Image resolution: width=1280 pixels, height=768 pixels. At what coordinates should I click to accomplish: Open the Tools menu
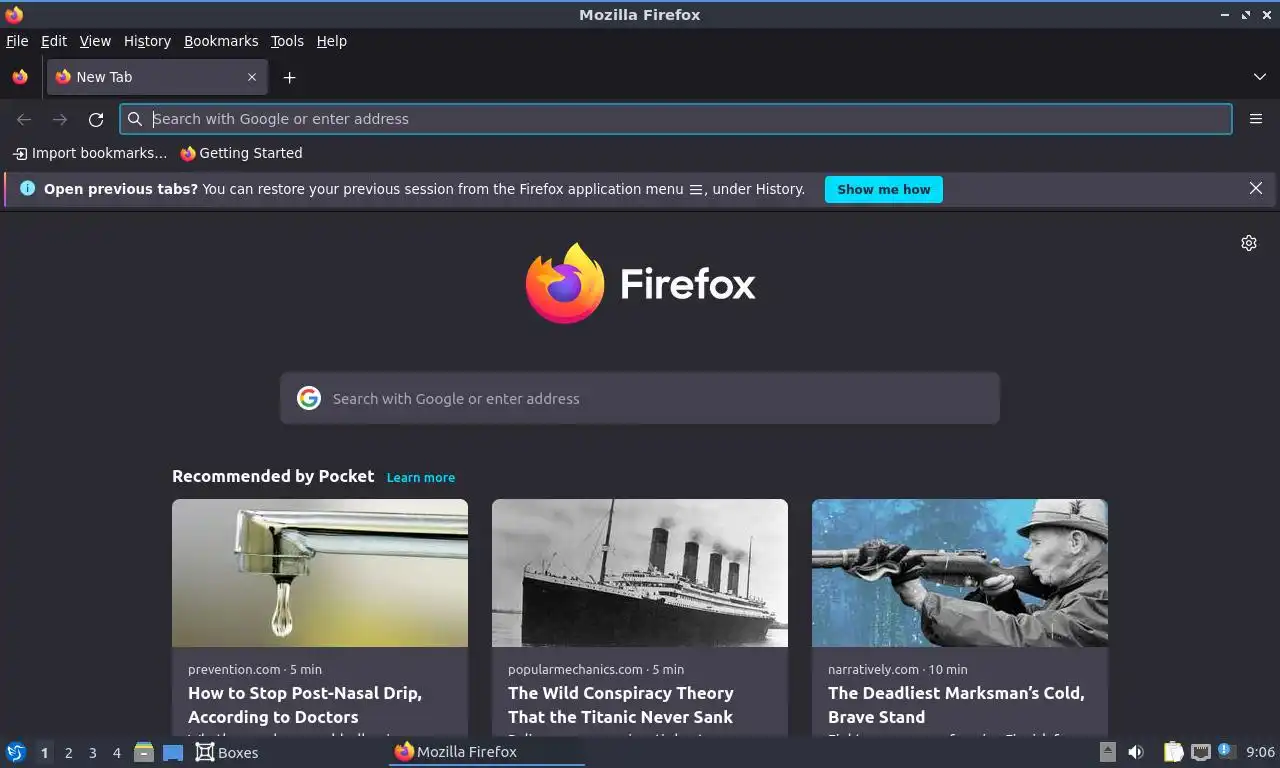[x=287, y=41]
